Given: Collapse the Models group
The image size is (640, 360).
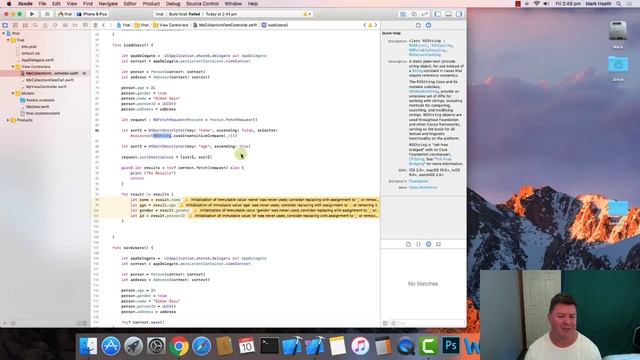Looking at the screenshot, I should tap(13, 93).
